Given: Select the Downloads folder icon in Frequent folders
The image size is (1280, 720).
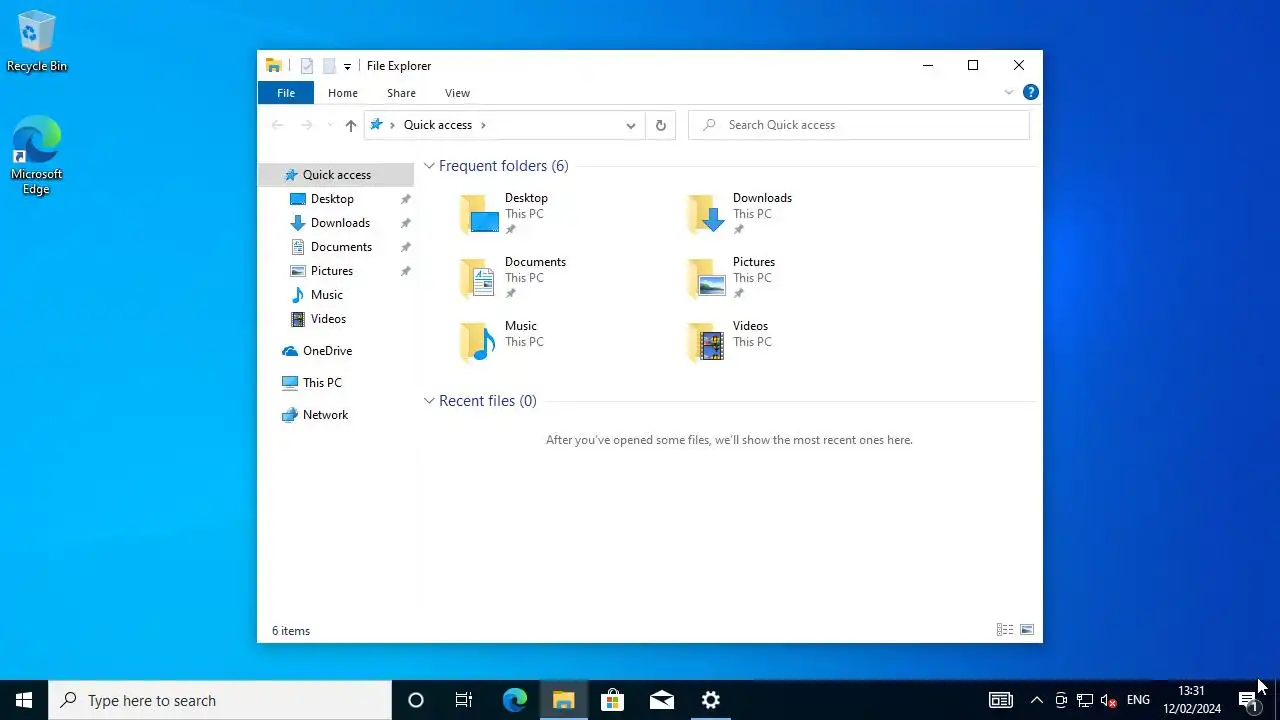Looking at the screenshot, I should point(707,214).
